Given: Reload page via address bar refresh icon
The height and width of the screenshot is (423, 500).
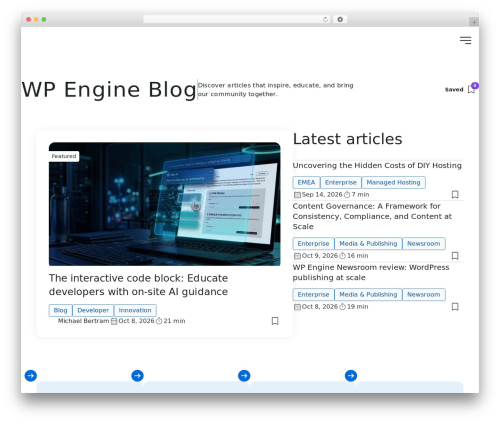Looking at the screenshot, I should (325, 20).
